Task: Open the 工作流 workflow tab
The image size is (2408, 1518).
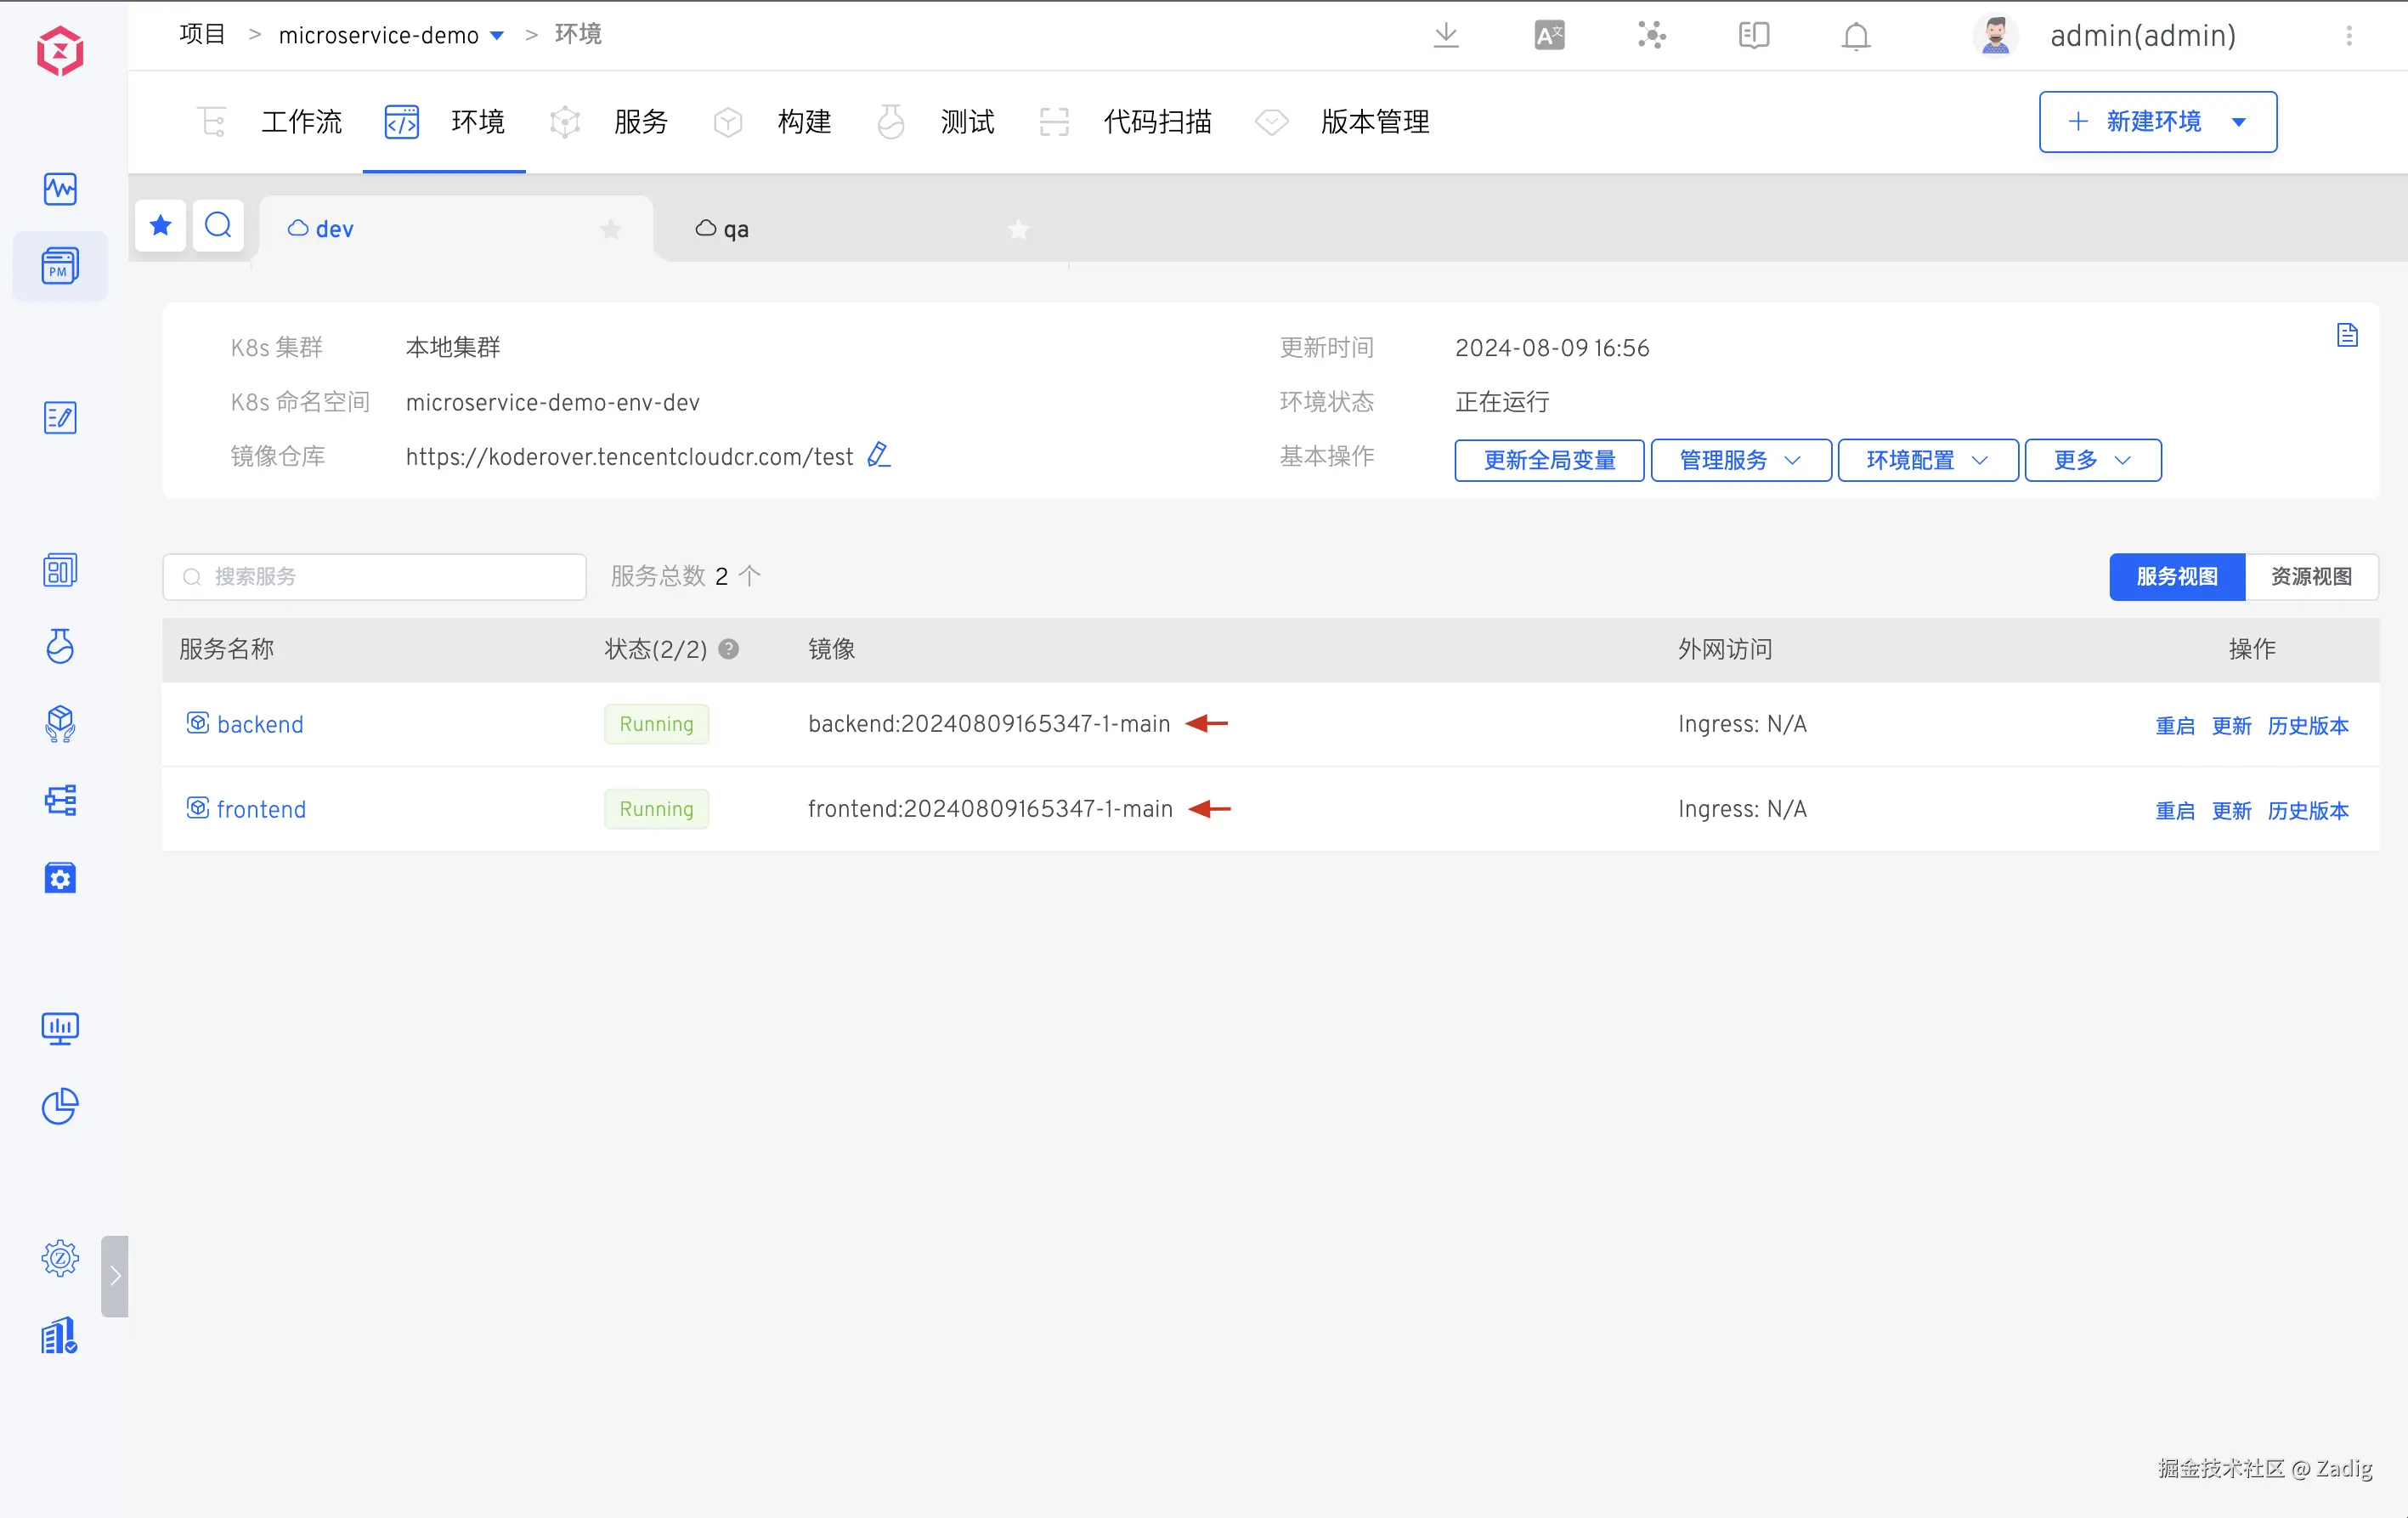Action: coord(300,122)
